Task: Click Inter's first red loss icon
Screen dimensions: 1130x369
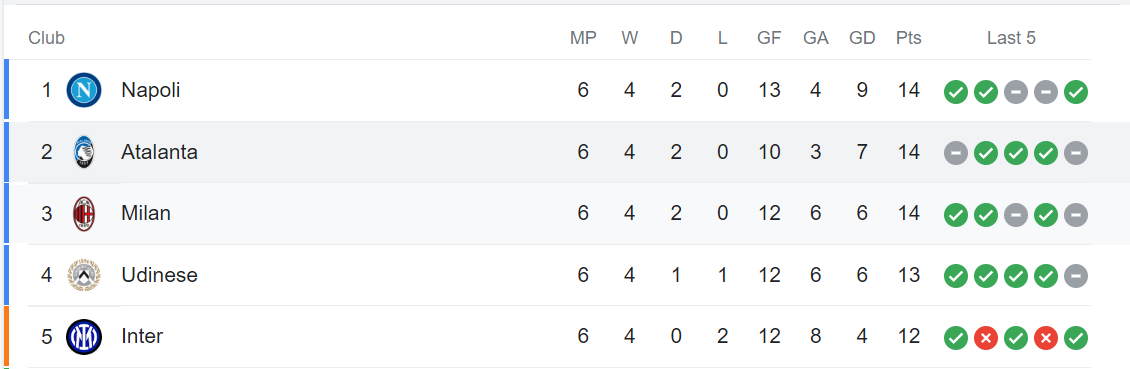Action: point(986,337)
